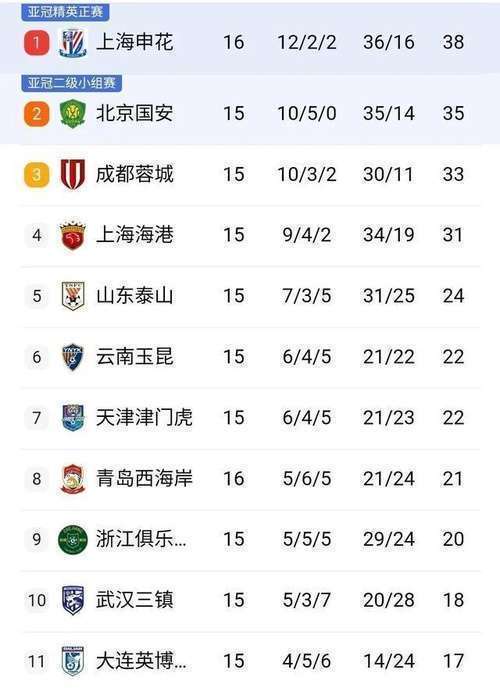Click the Tianjin Jinmen Tiger badge
The image size is (500, 691).
[x=73, y=417]
